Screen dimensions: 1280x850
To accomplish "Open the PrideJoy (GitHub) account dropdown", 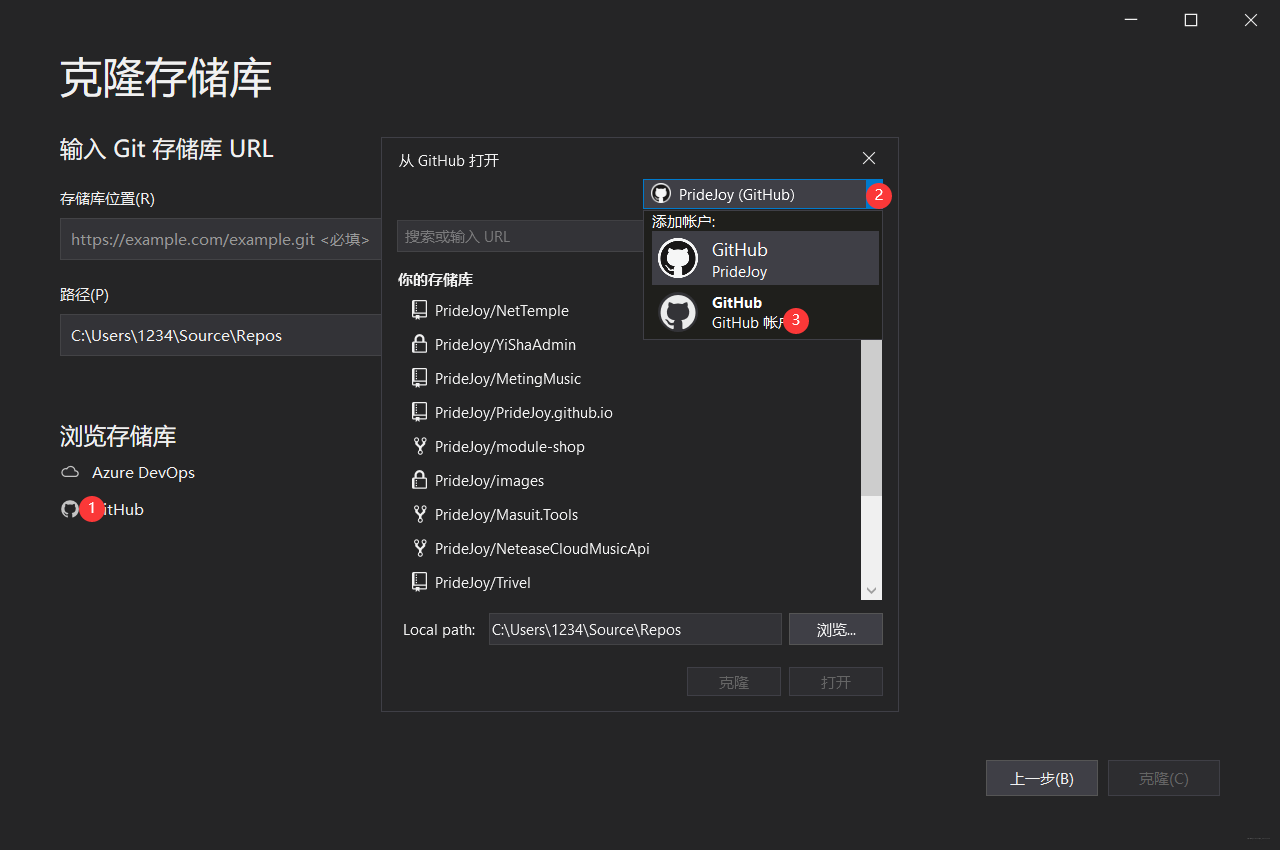I will [762, 194].
